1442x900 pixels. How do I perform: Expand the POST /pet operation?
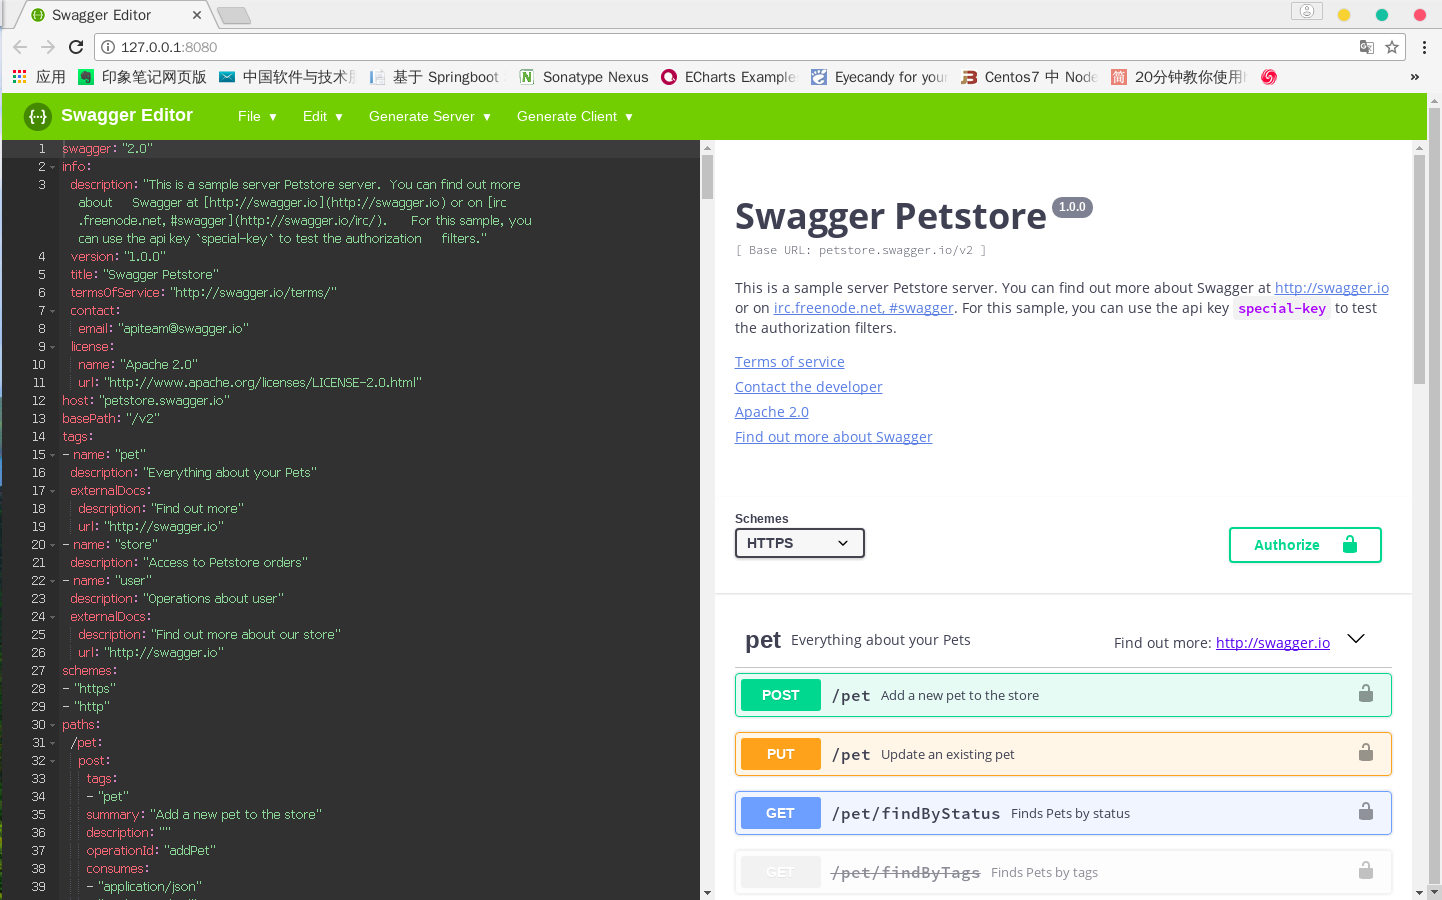(1063, 695)
